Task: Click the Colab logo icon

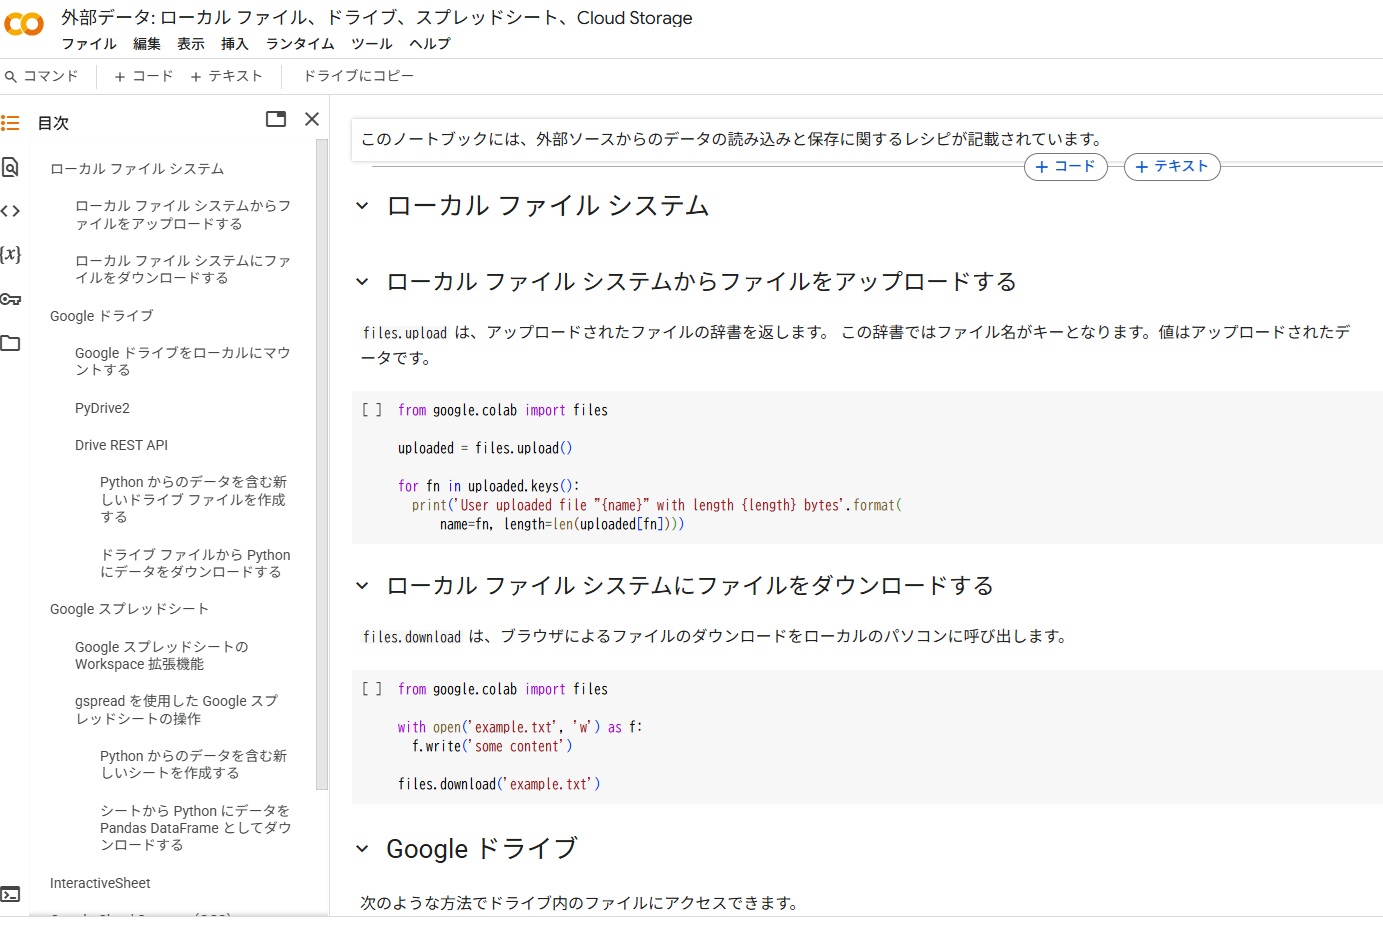Action: pos(24,24)
